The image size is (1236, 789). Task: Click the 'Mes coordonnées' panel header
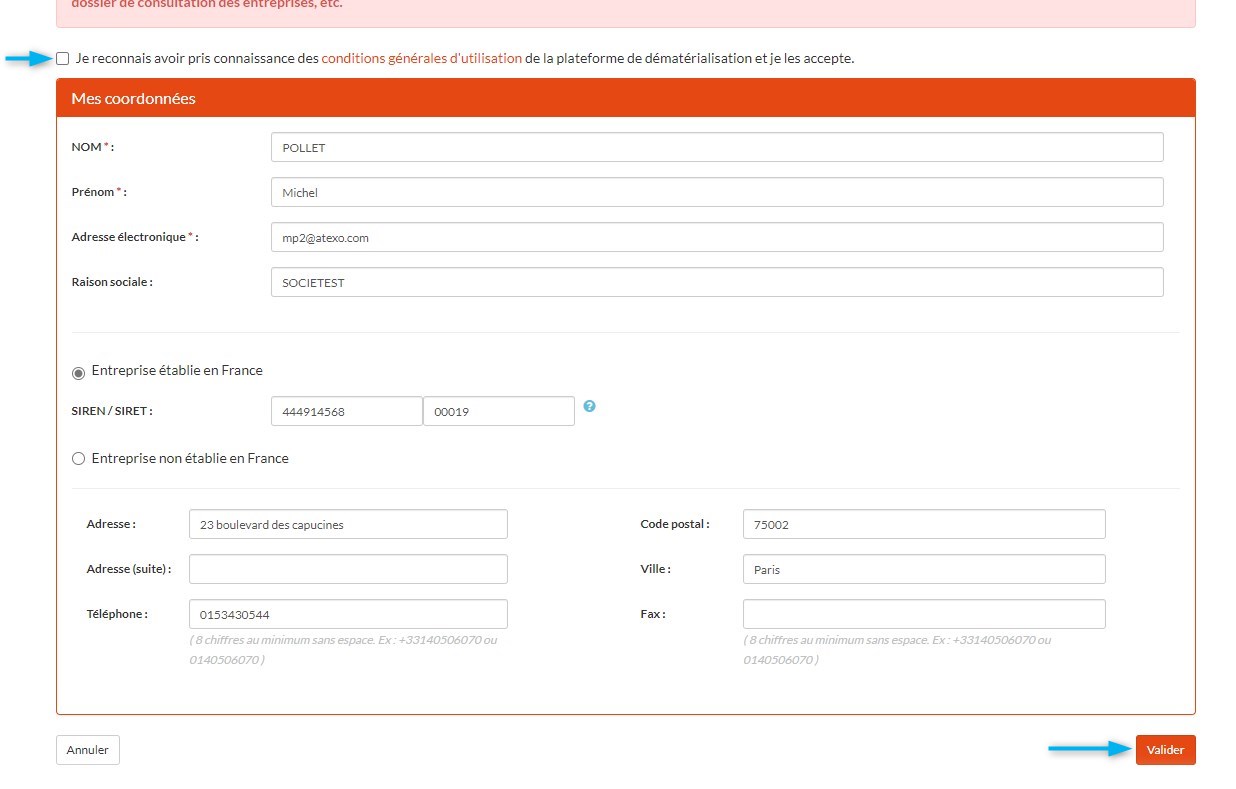coord(625,98)
